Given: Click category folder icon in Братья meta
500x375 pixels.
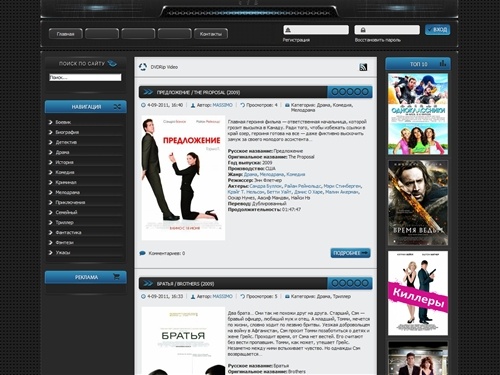Looking at the screenshot, I should [287, 296].
